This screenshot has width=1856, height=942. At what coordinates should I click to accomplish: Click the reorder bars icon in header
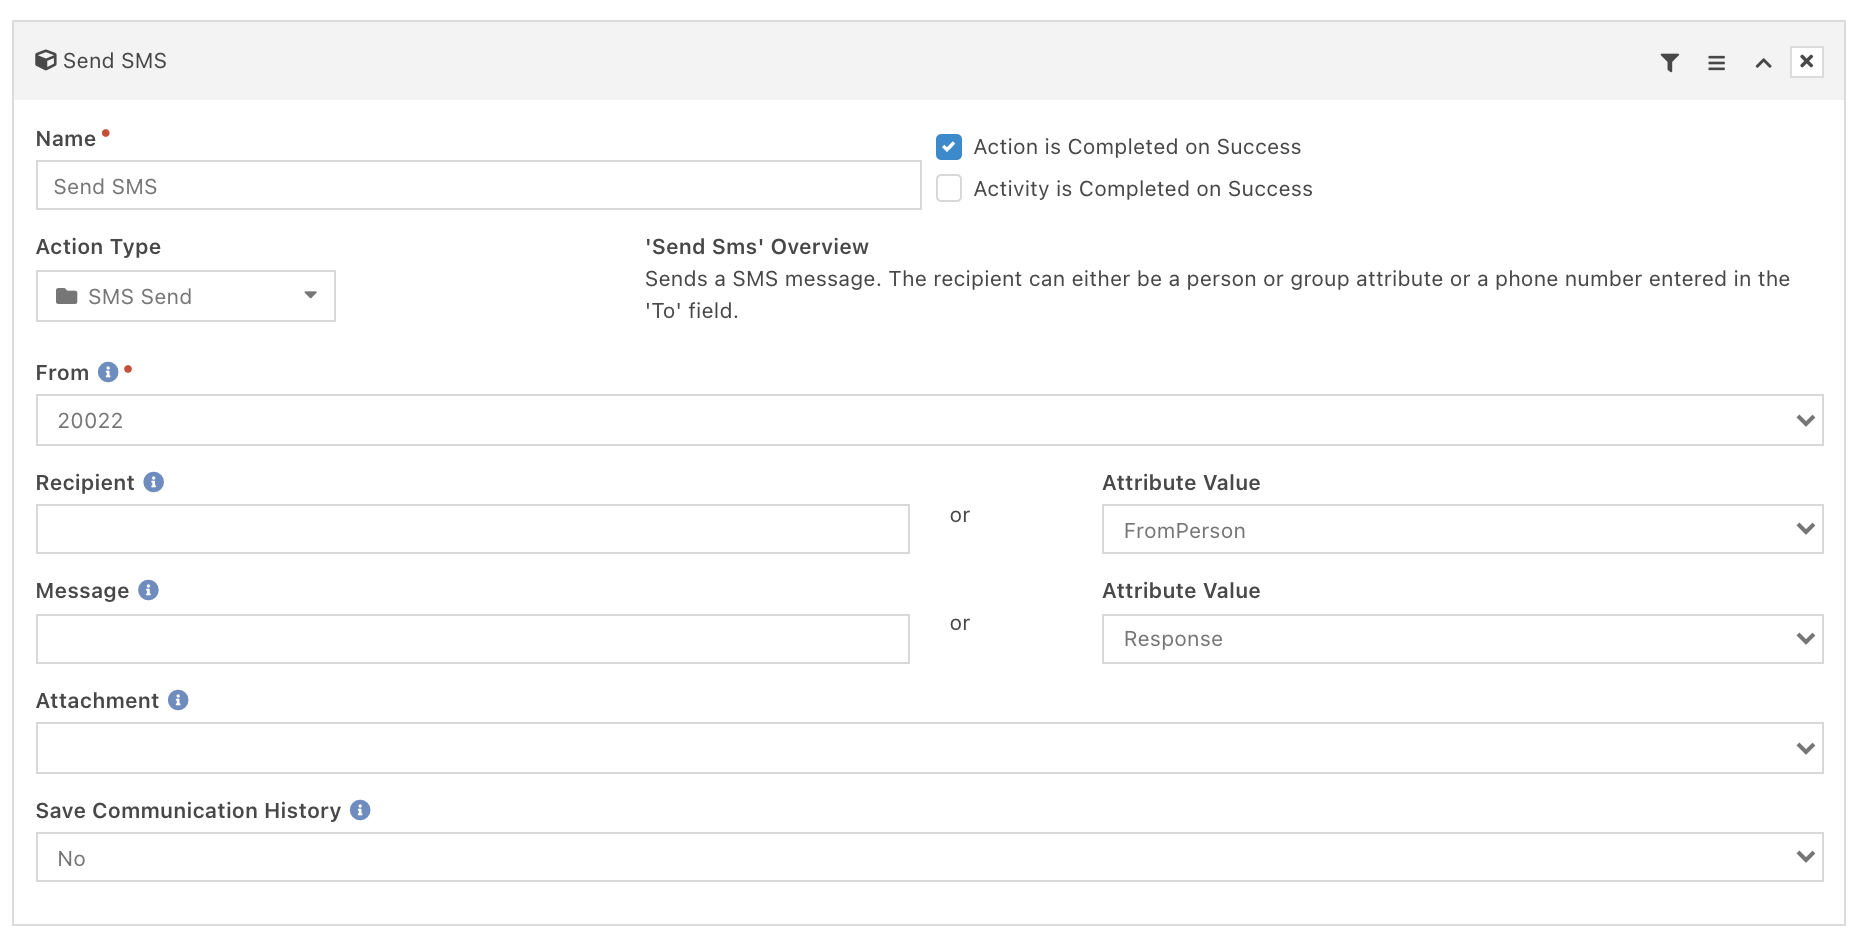click(1716, 63)
